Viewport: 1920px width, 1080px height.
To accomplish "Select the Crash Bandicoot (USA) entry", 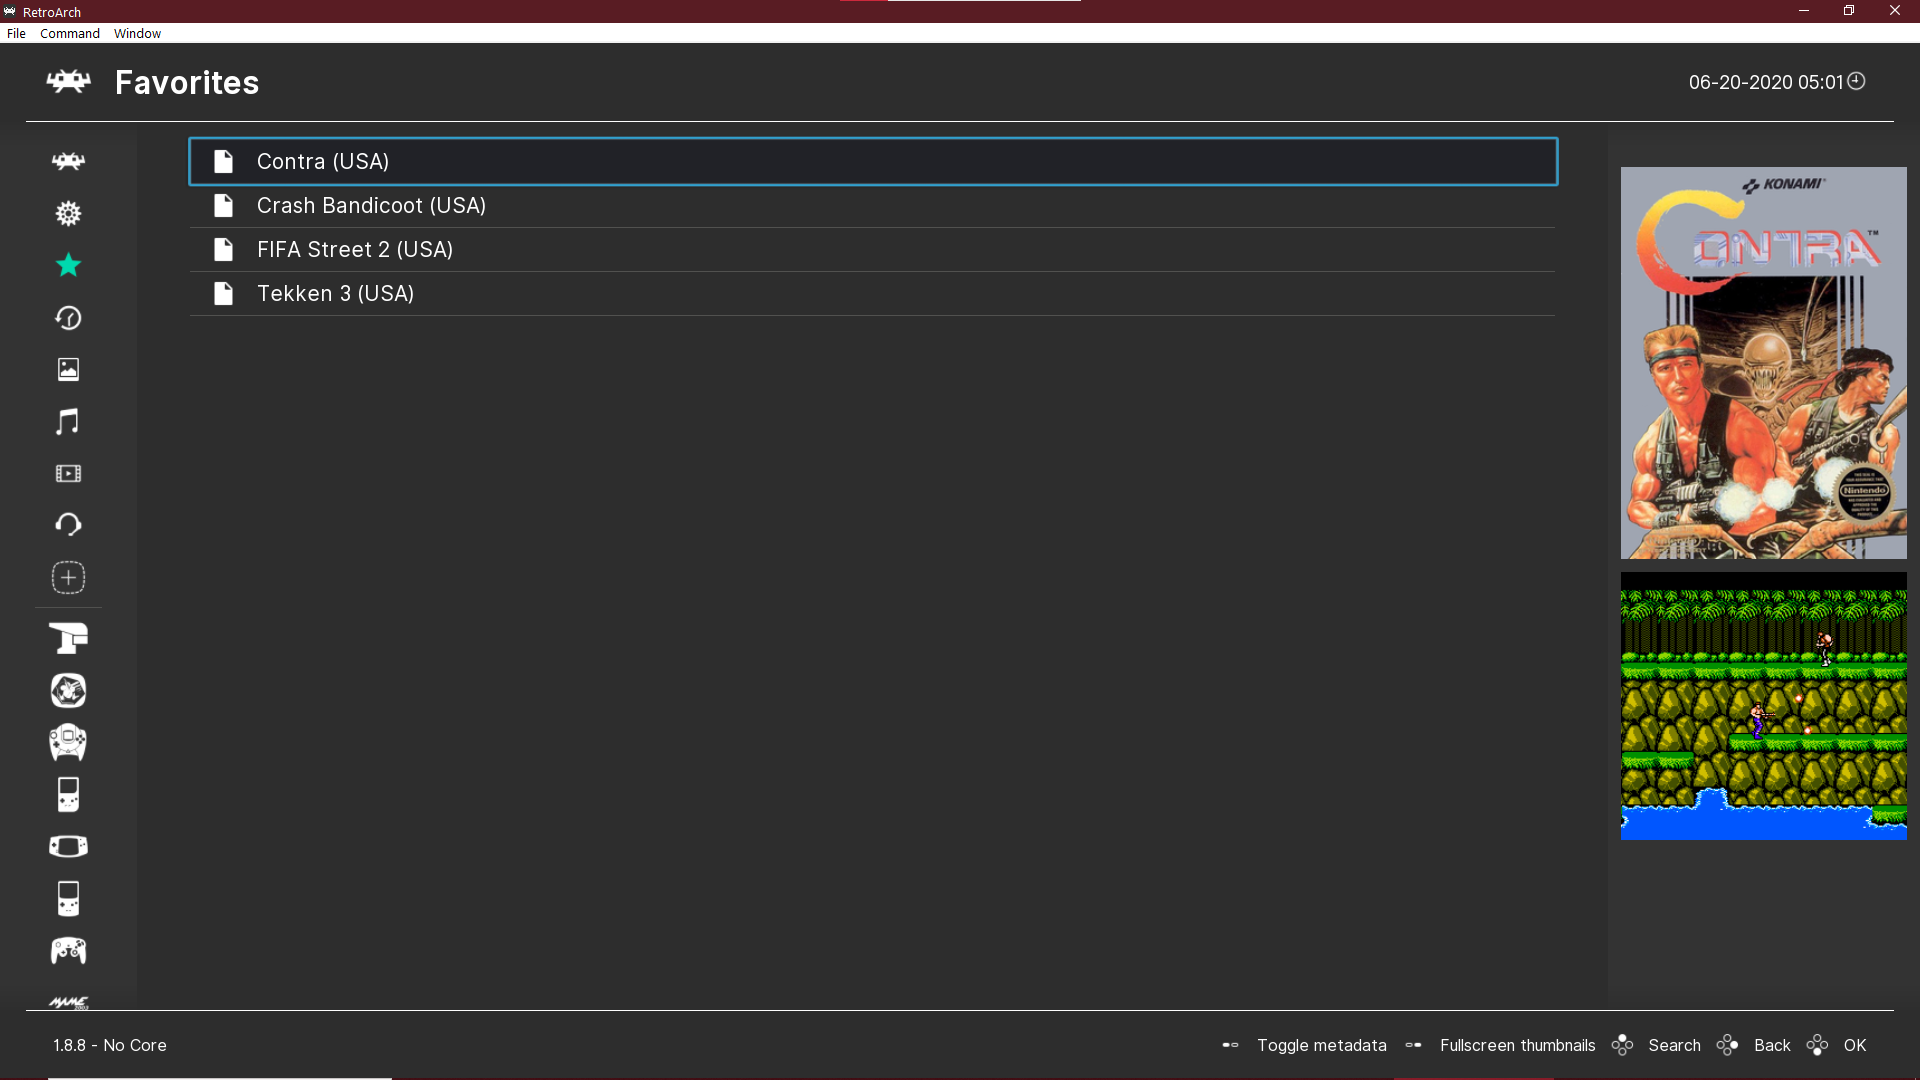I will (873, 205).
